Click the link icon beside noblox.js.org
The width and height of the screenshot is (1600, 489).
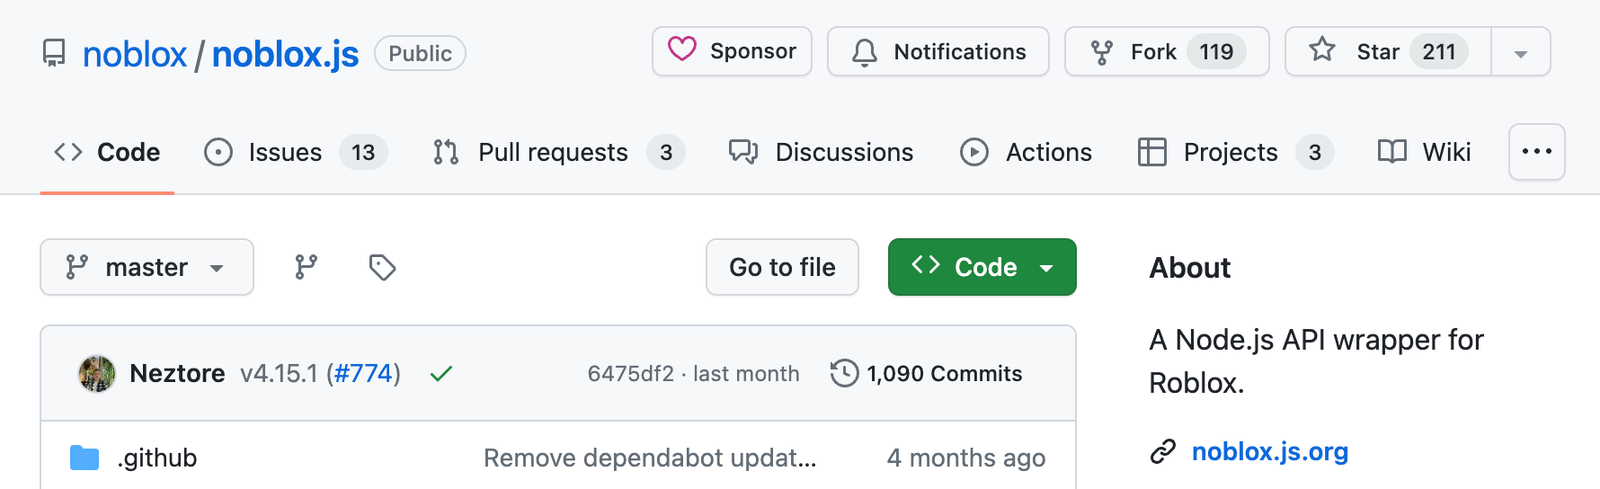(1163, 452)
